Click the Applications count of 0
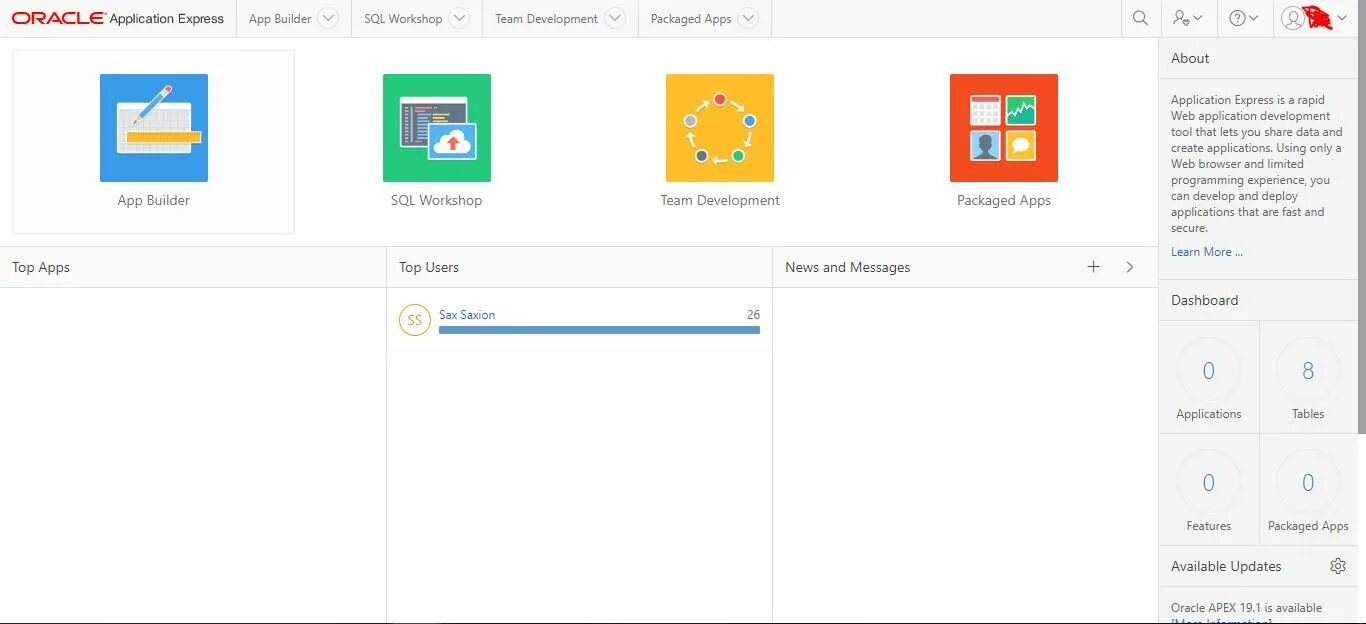The image size is (1366, 624). (x=1208, y=371)
